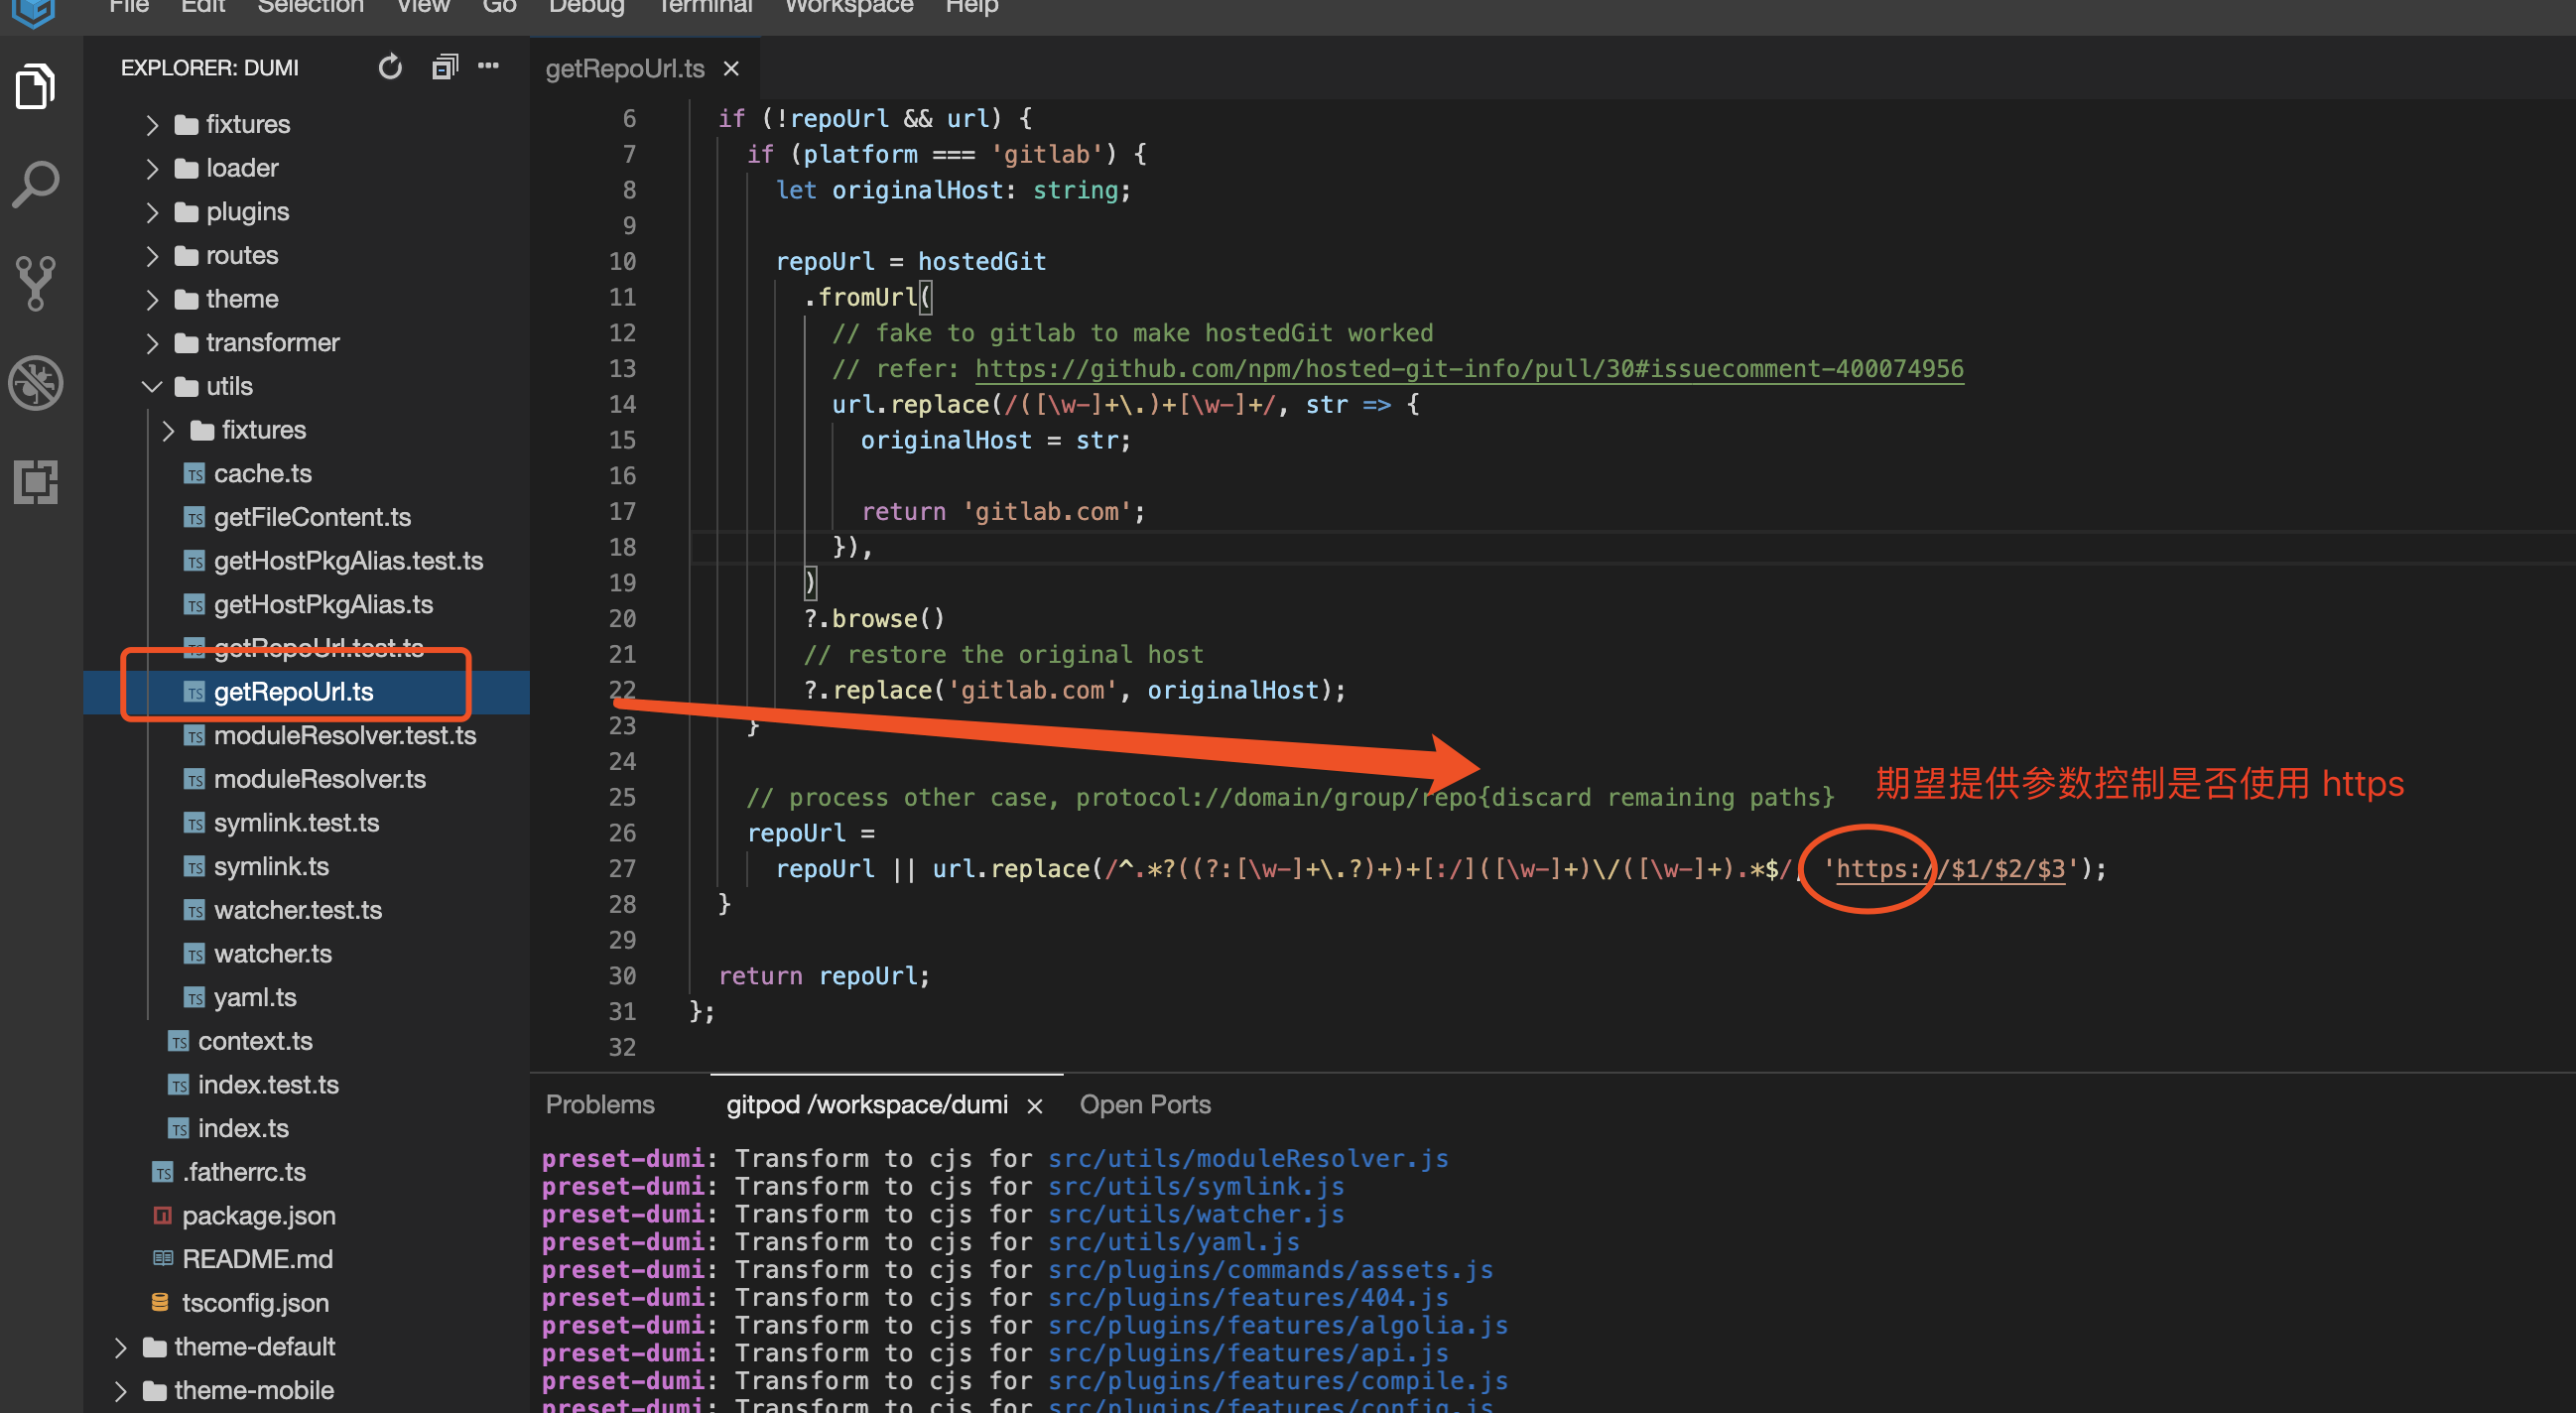Close the gitpod /workspace/dumi terminal tab
This screenshot has height=1413, width=2576.
[x=1035, y=1105]
